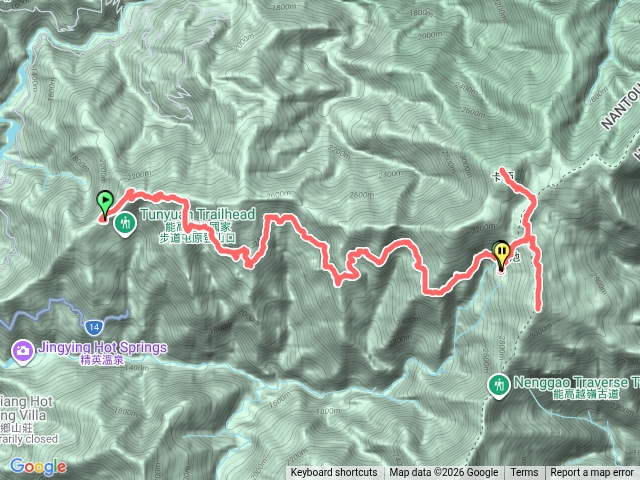Click the Route 14 highway shield

point(94,327)
